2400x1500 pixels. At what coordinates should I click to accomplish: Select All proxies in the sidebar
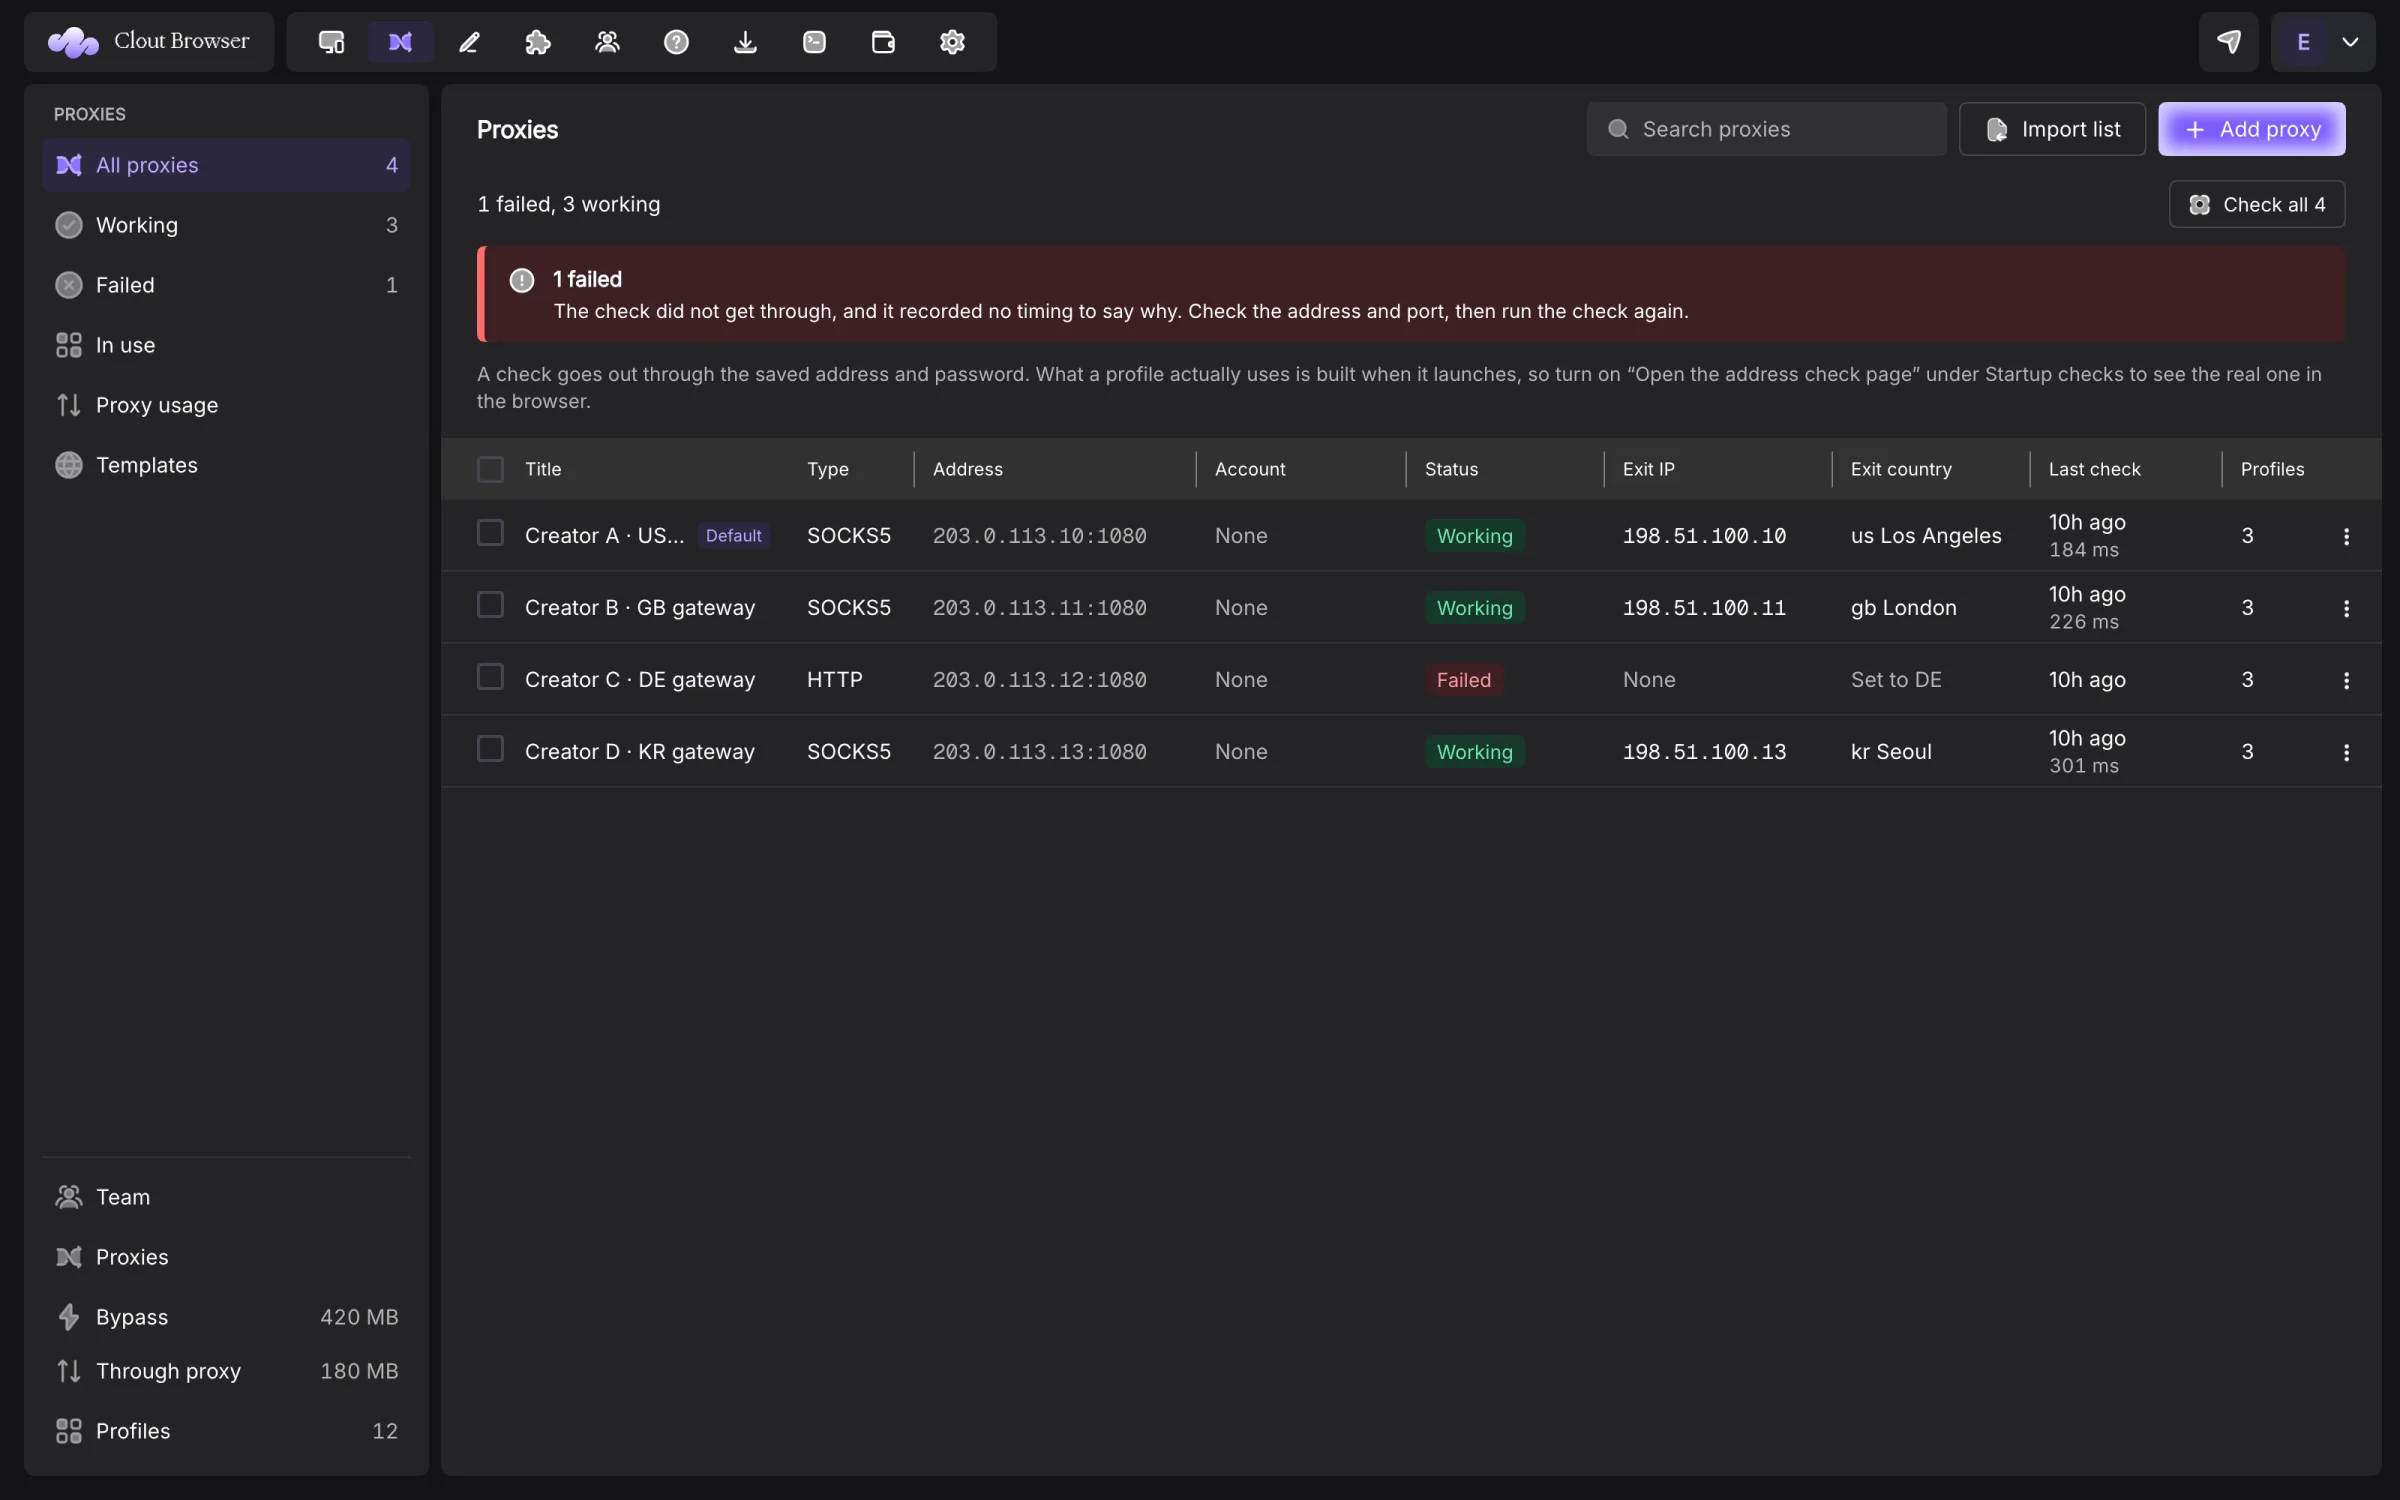(x=226, y=165)
